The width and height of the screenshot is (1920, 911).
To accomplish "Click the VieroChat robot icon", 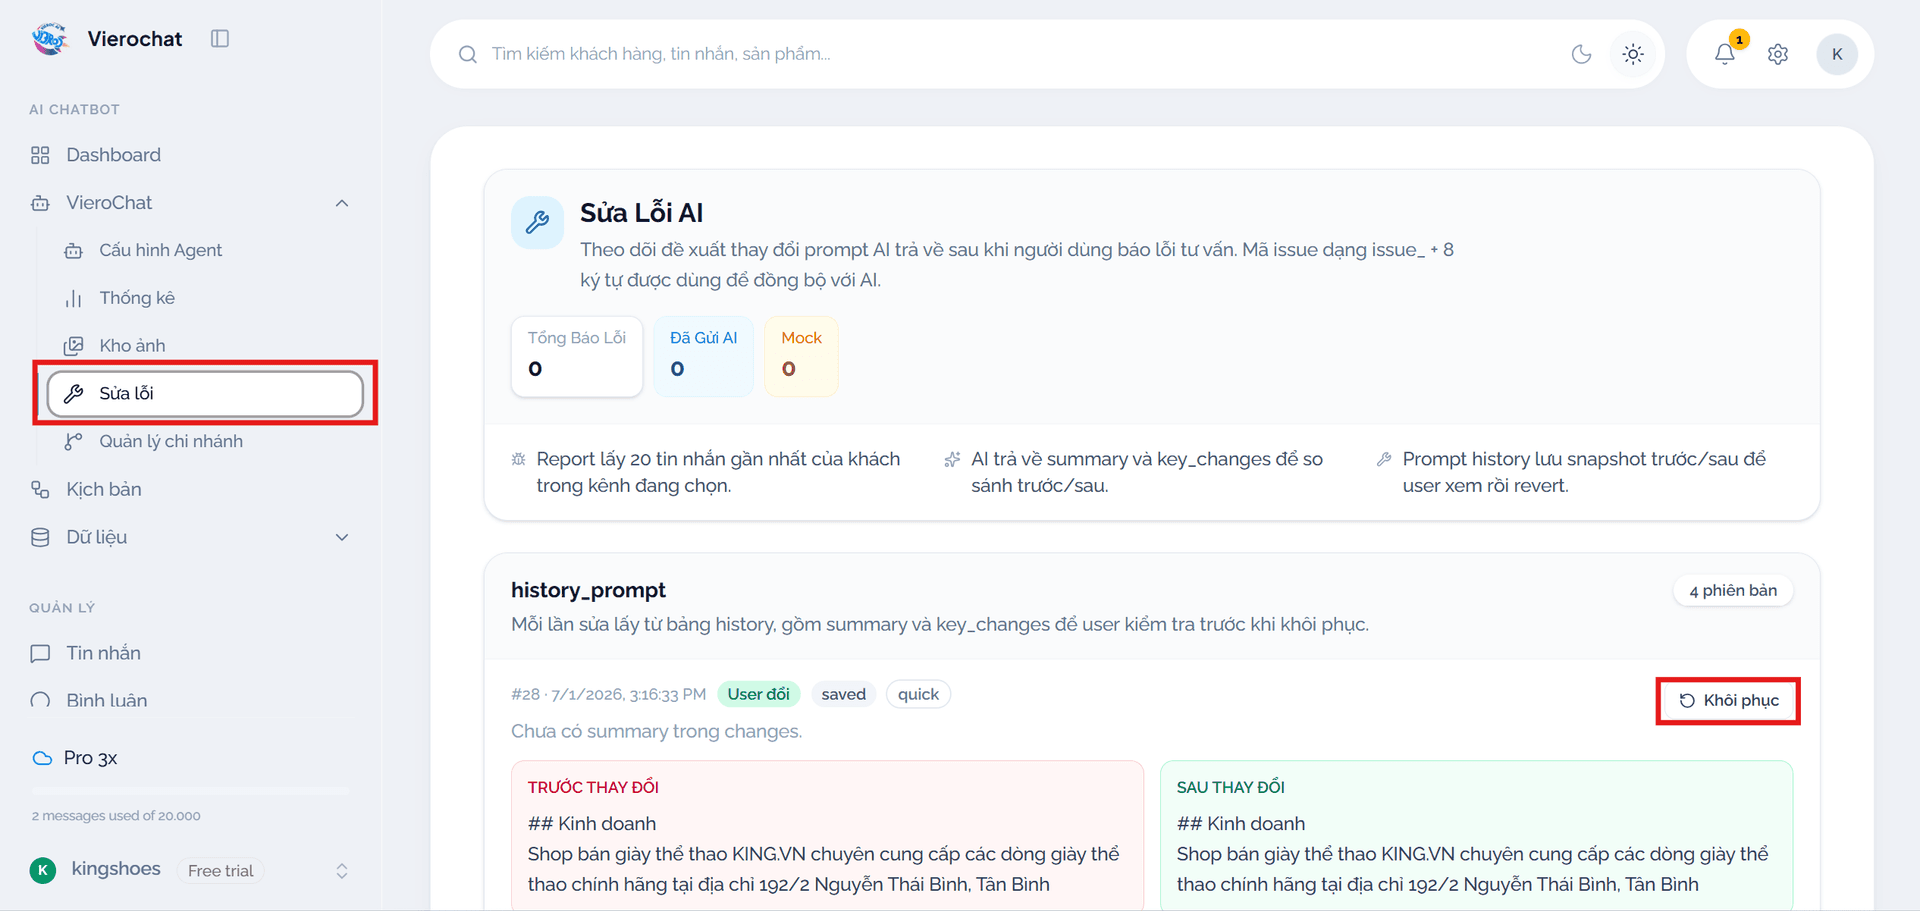I will click(40, 203).
